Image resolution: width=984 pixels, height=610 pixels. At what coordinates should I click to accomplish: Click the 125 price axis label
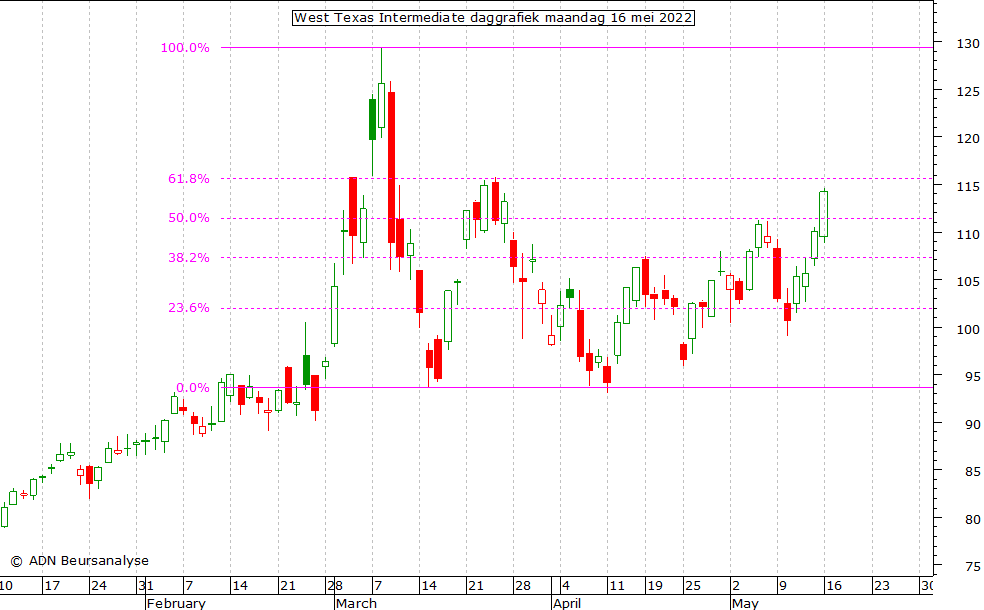[x=968, y=92]
